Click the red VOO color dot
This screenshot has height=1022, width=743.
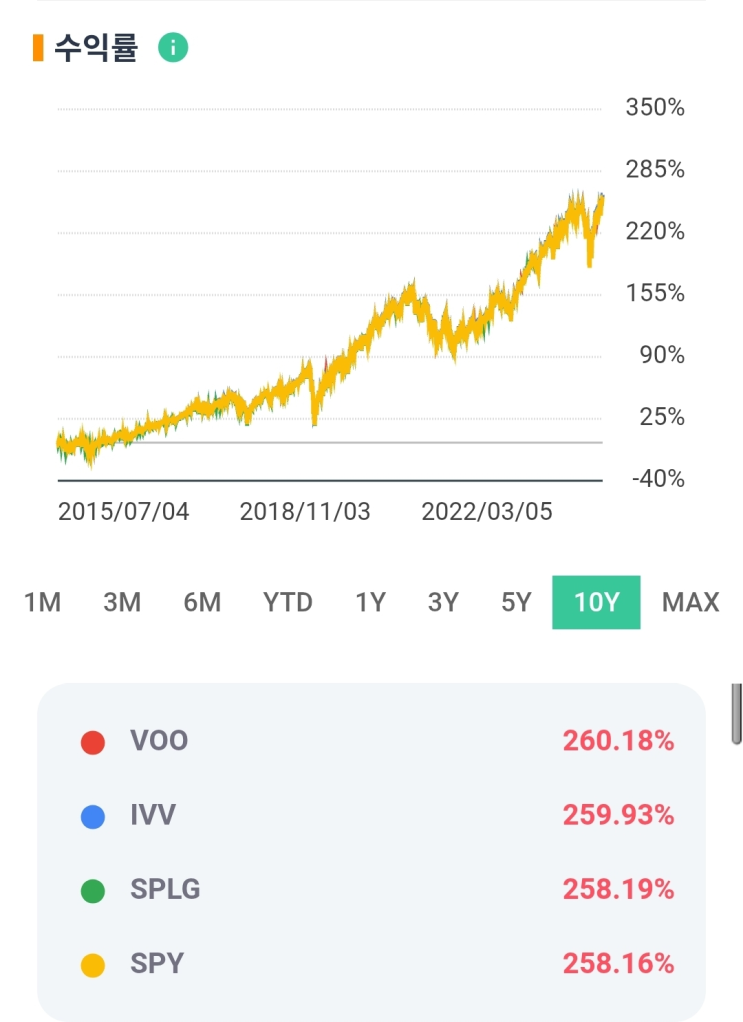(x=93, y=742)
